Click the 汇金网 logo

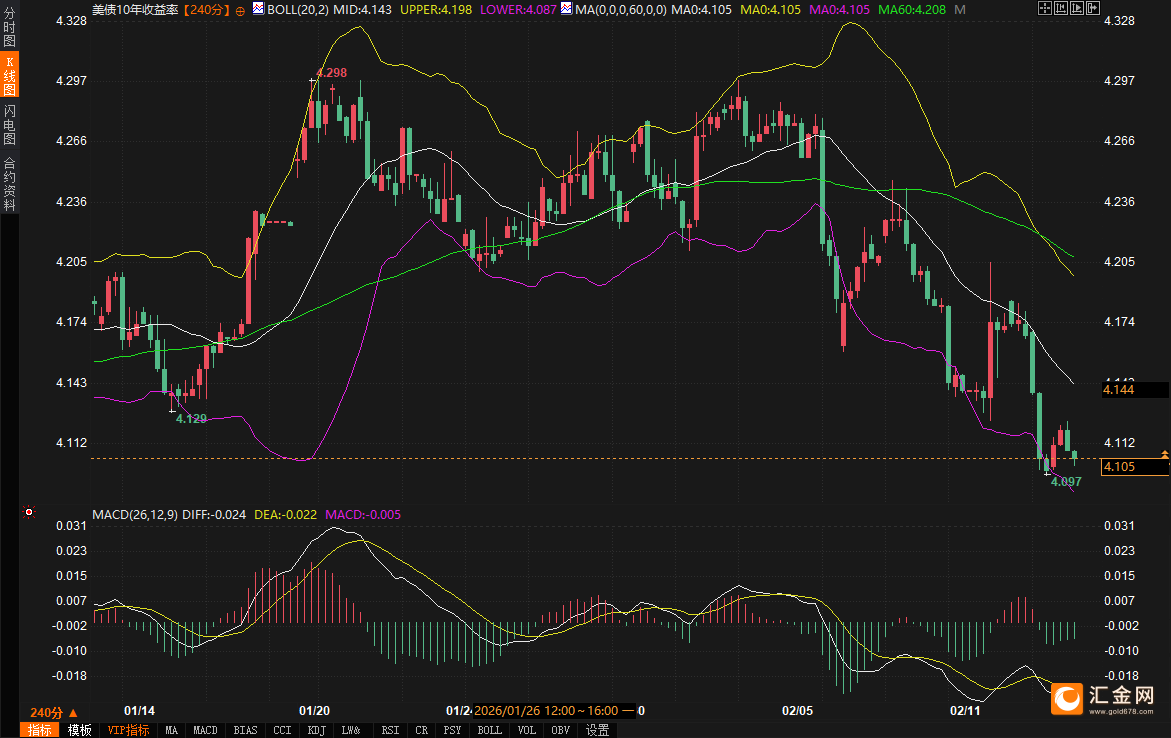(x=1105, y=698)
